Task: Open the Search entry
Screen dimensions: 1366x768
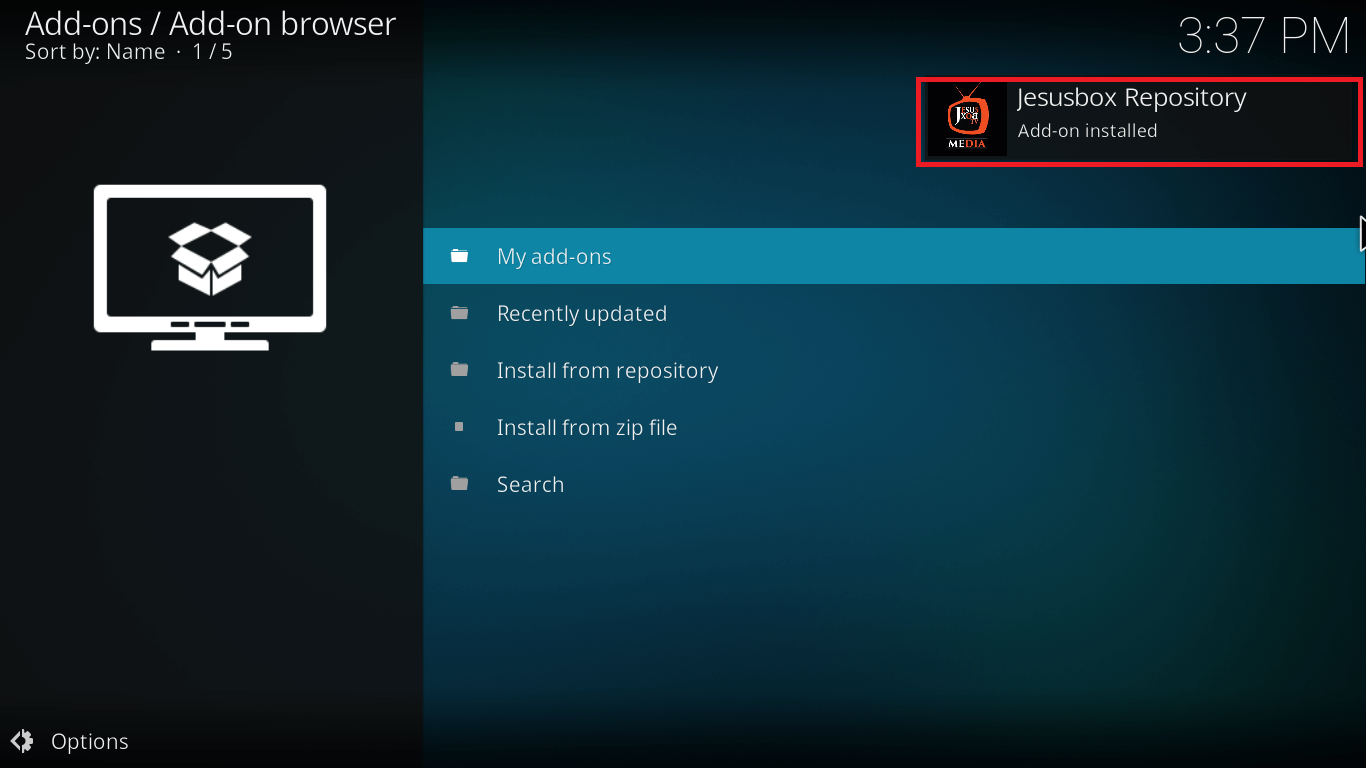Action: click(x=894, y=484)
